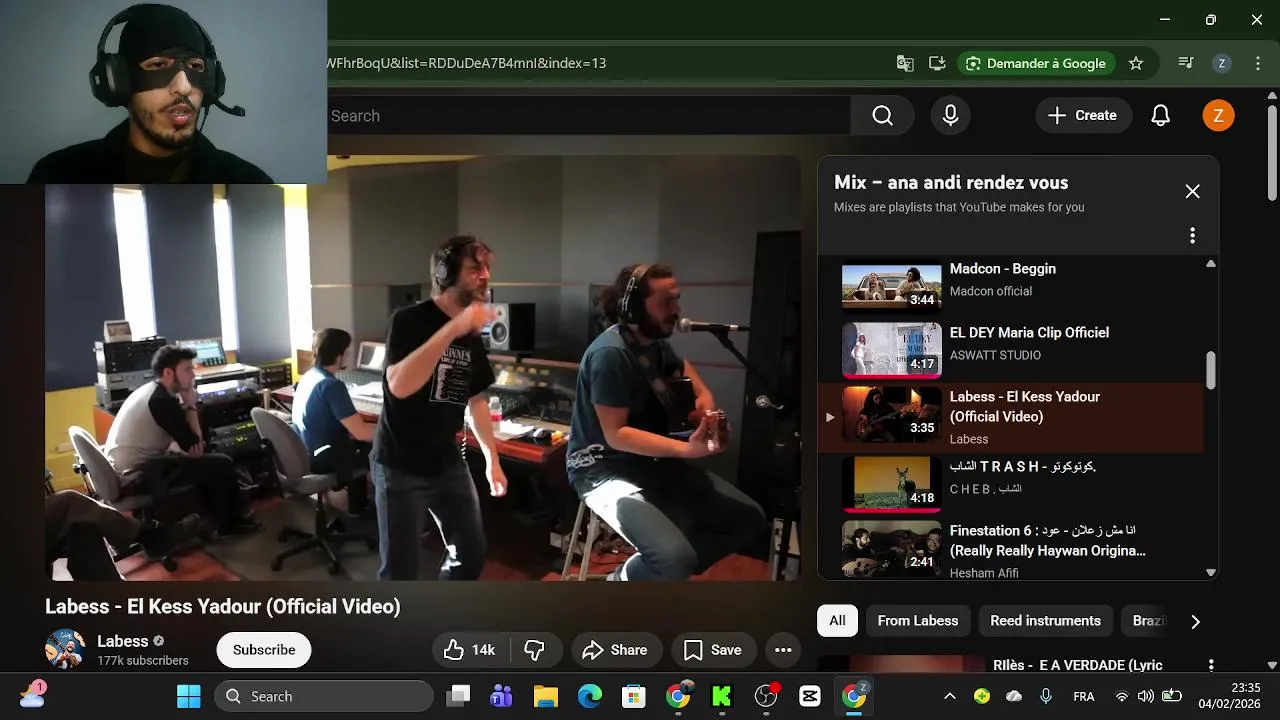Open Task View on the taskbar
The height and width of the screenshot is (720, 1280).
tap(458, 696)
